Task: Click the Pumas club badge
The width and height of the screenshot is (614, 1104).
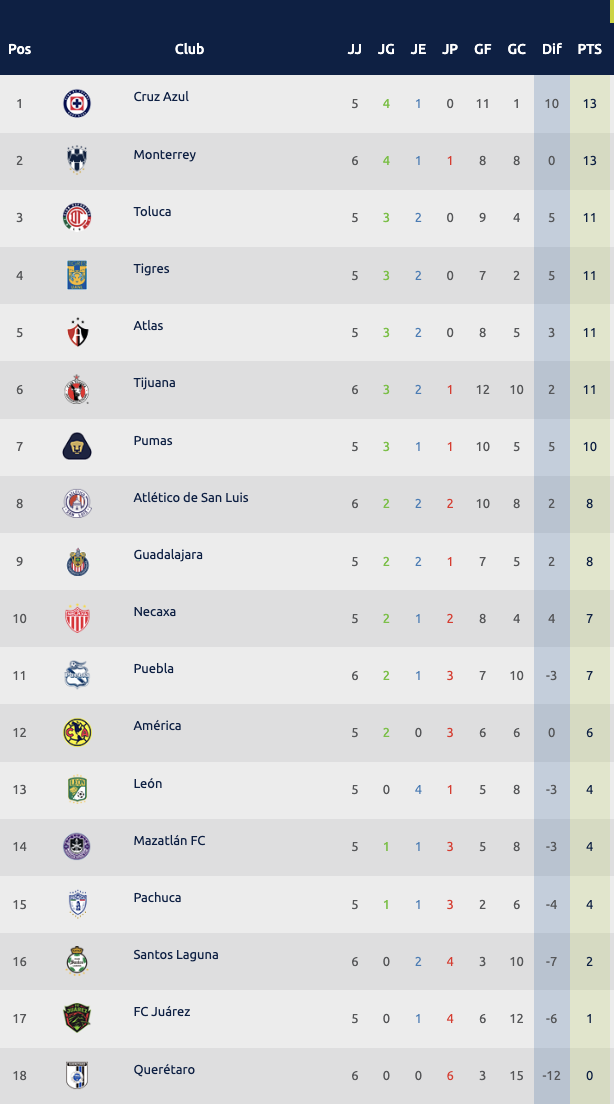Action: click(x=77, y=446)
